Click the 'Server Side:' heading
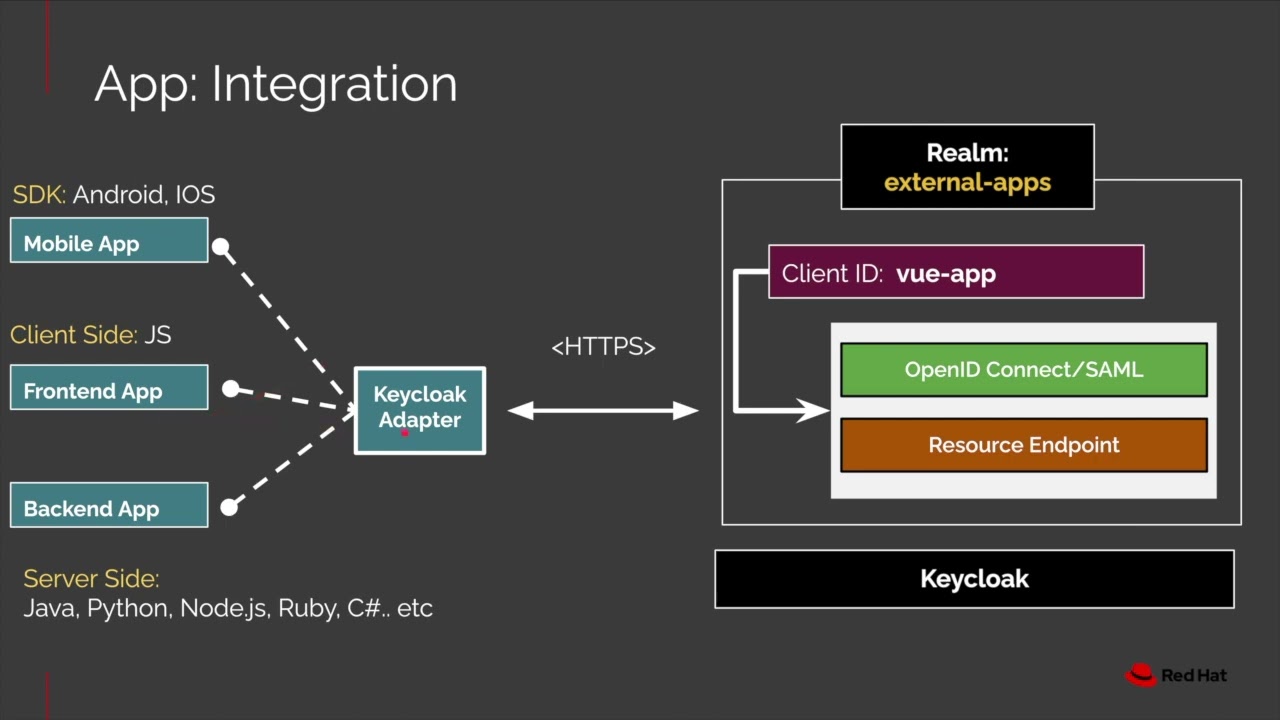 click(91, 579)
